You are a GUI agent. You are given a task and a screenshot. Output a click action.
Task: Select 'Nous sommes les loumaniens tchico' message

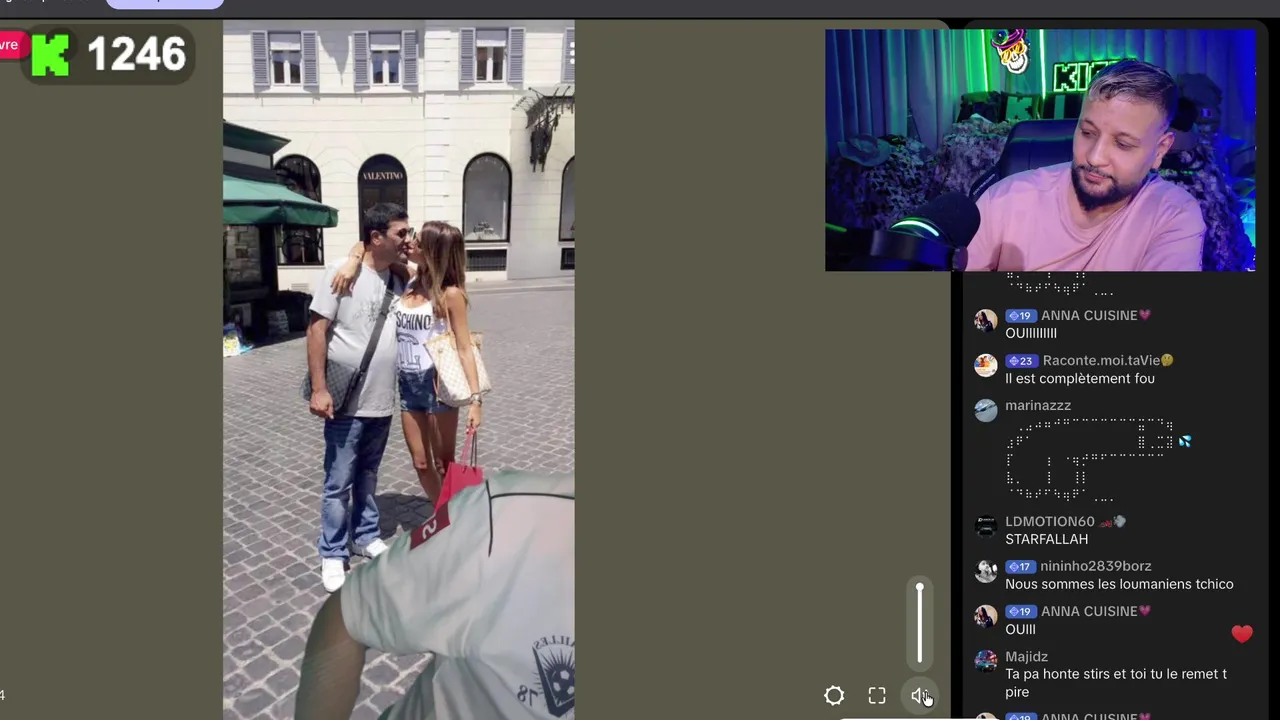[1119, 584]
